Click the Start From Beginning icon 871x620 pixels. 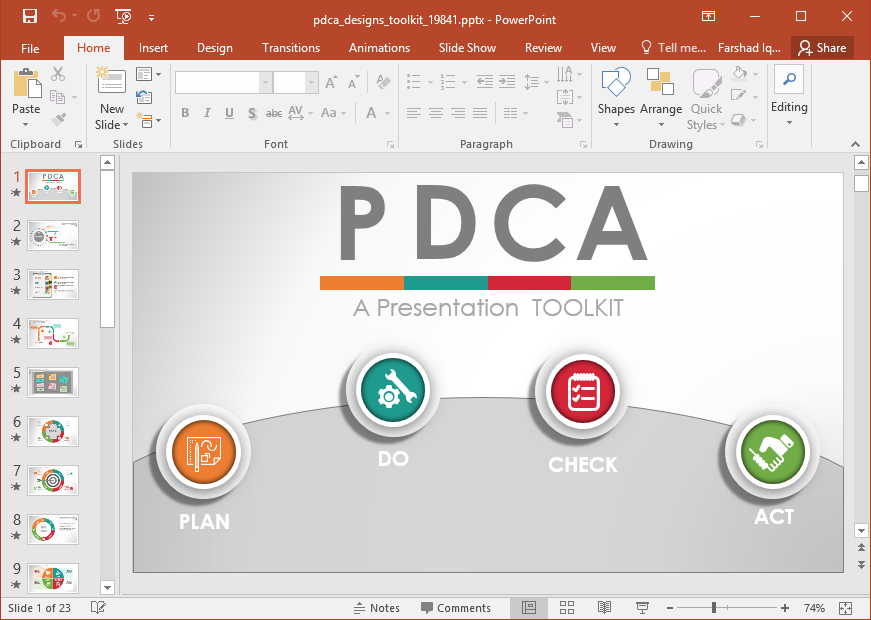[124, 17]
